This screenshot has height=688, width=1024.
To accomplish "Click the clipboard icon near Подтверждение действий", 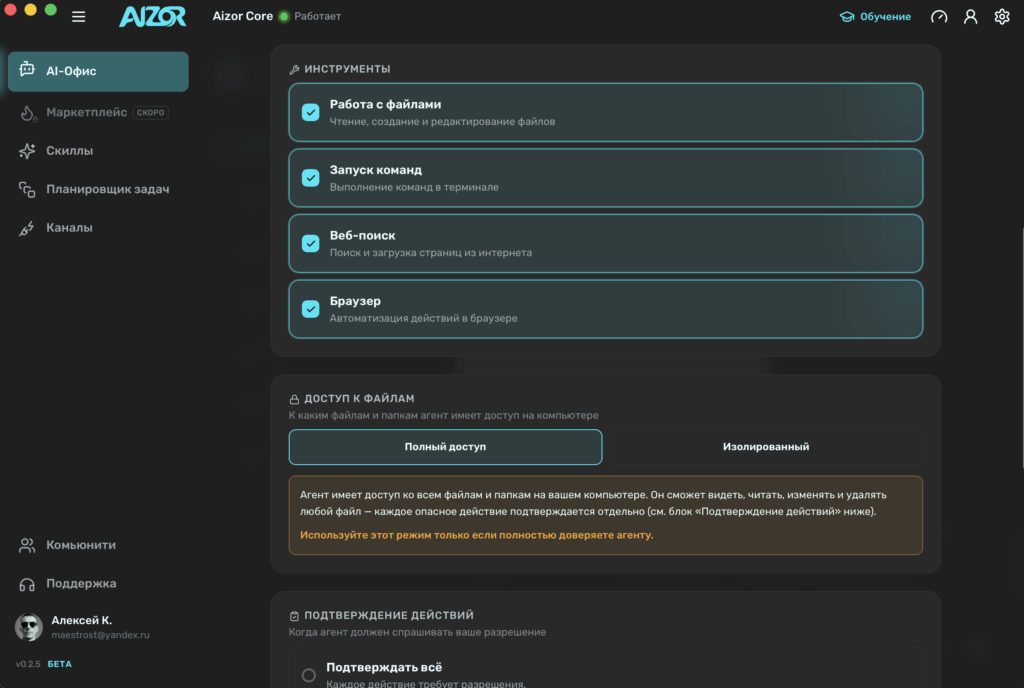I will (x=295, y=616).
